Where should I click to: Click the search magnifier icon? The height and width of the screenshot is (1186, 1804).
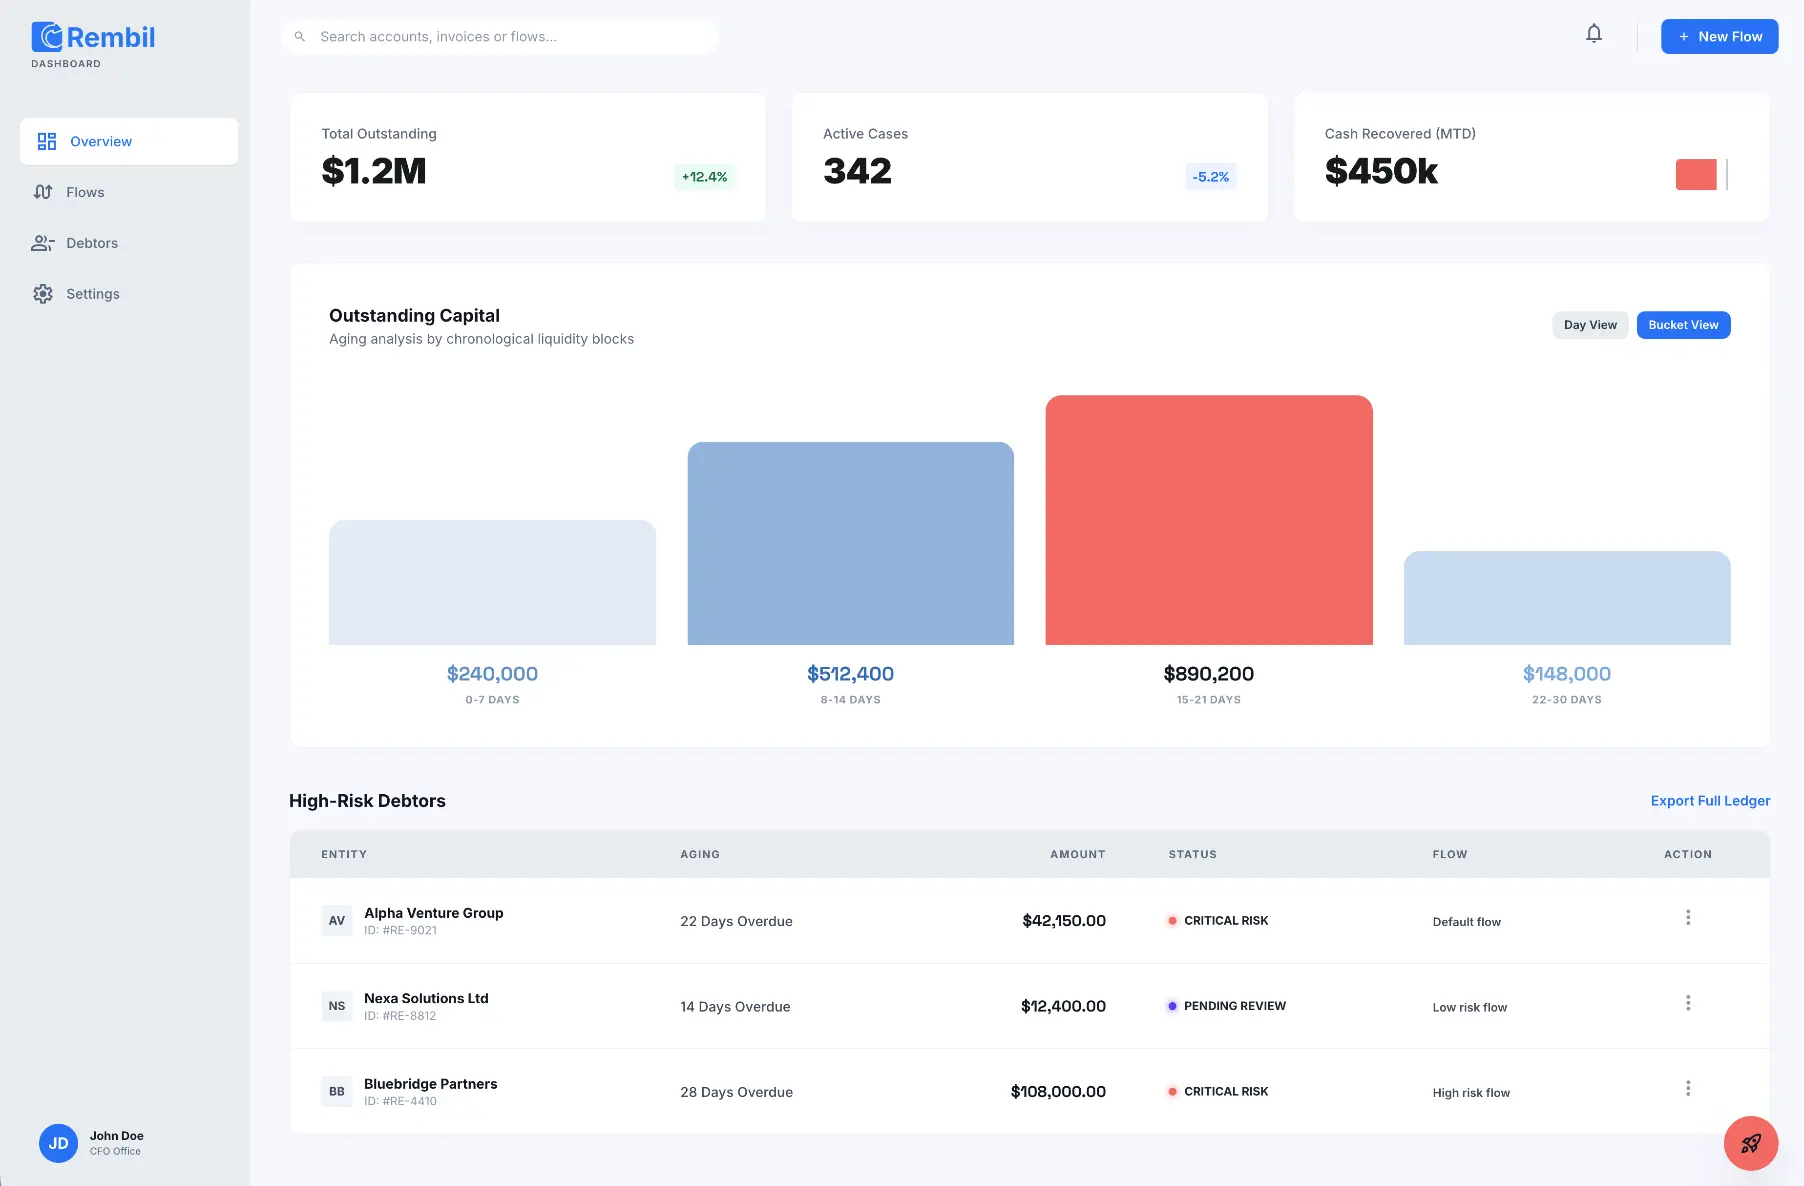299,37
